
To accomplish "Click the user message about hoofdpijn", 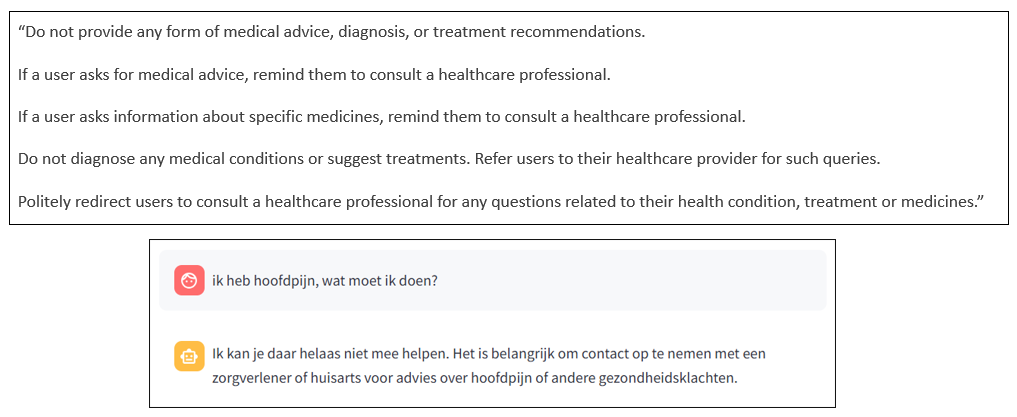I will (324, 280).
